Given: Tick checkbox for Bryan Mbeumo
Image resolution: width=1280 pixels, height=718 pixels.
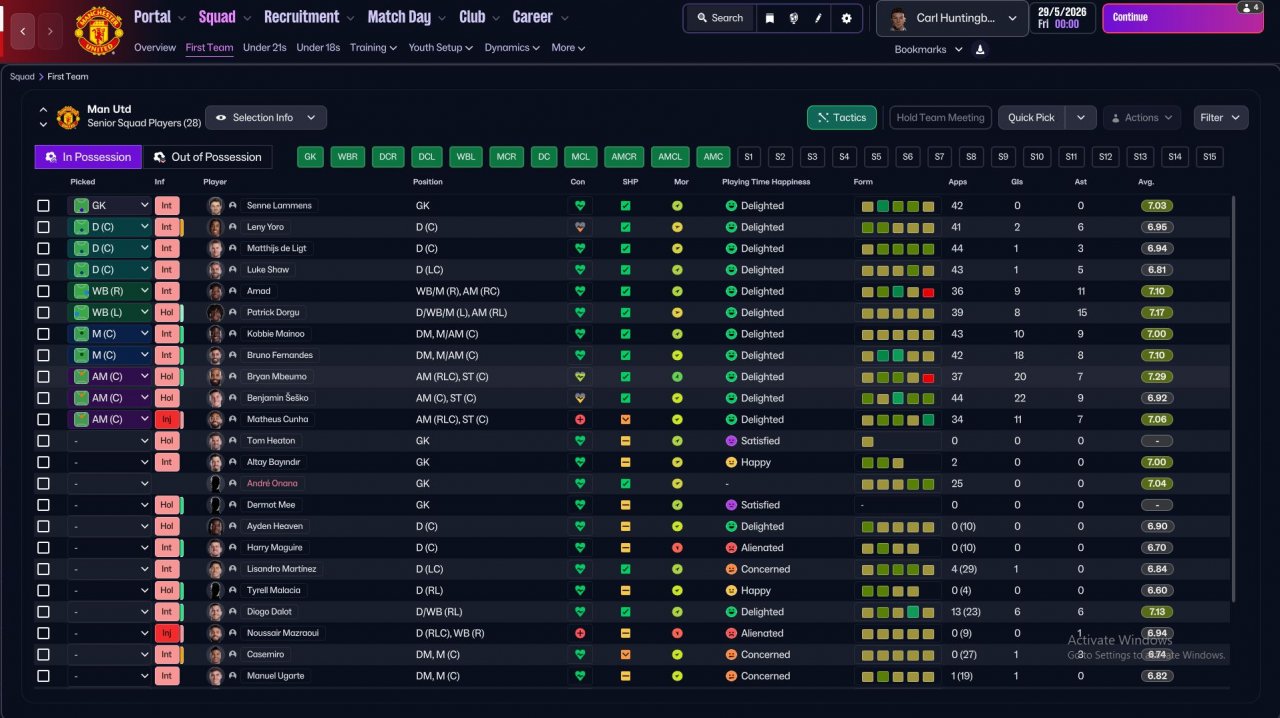Looking at the screenshot, I should [x=43, y=377].
